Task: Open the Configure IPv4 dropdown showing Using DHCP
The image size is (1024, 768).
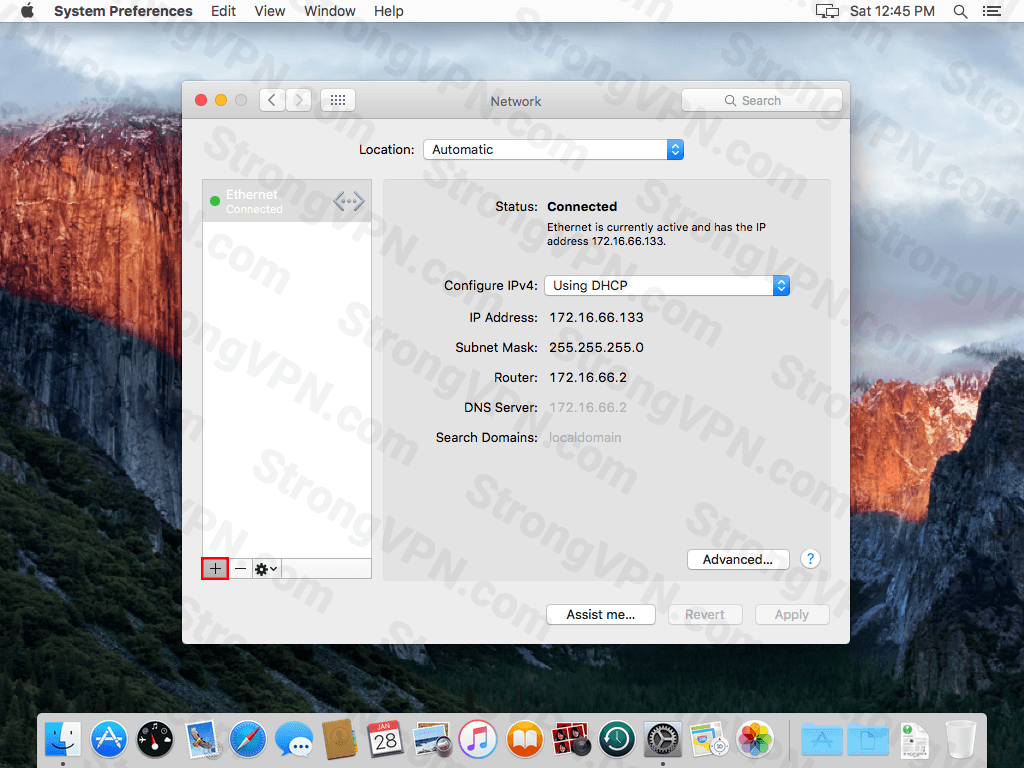Action: [666, 285]
